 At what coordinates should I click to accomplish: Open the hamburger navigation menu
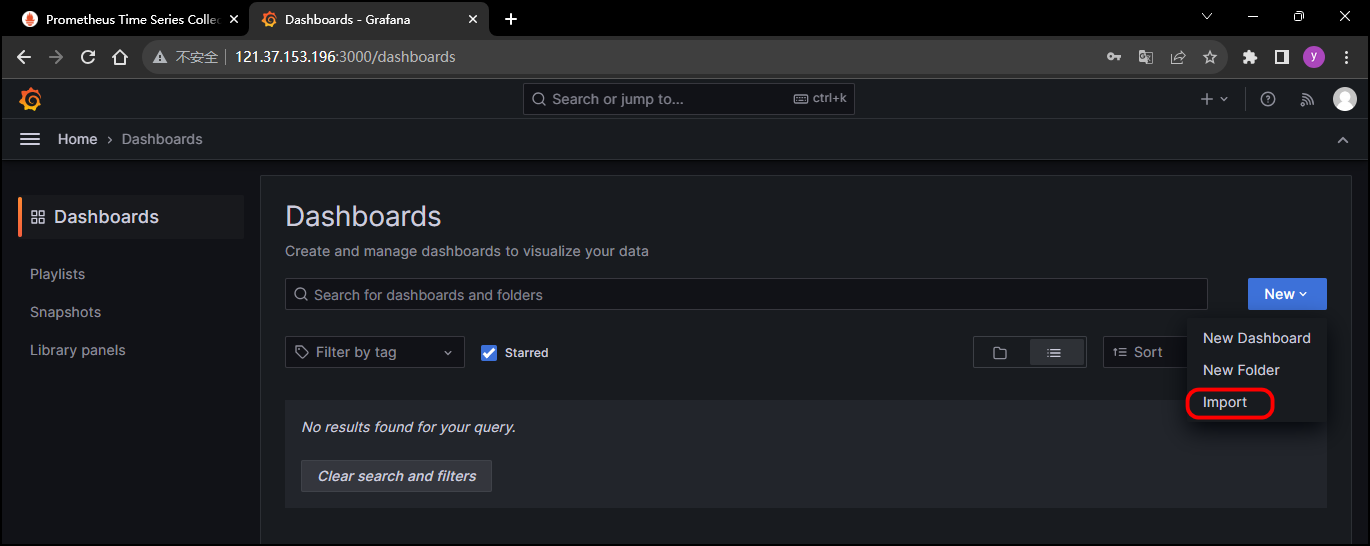[30, 139]
